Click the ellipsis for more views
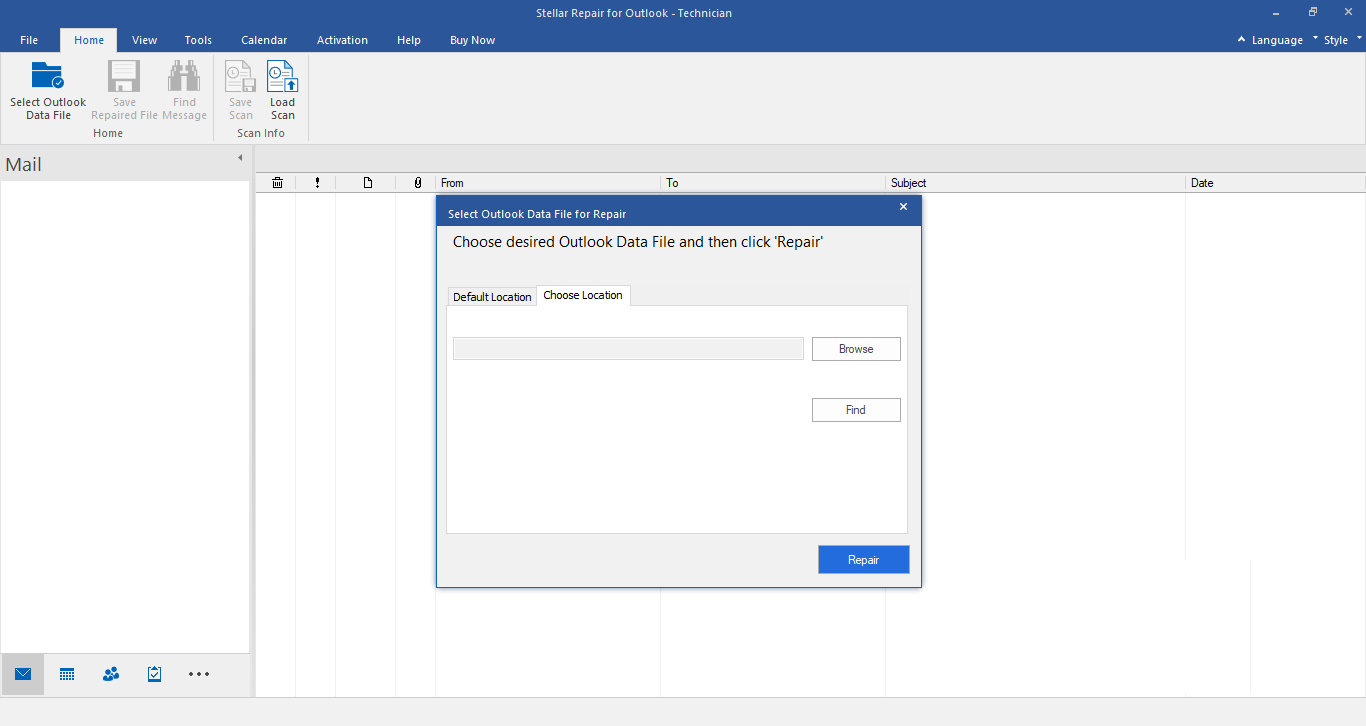This screenshot has width=1366, height=726. pyautogui.click(x=198, y=674)
